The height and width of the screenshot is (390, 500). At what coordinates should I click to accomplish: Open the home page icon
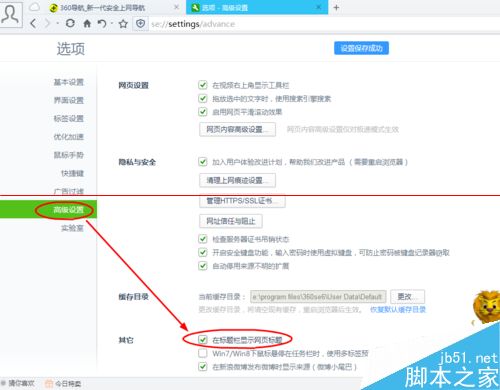[x=87, y=23]
